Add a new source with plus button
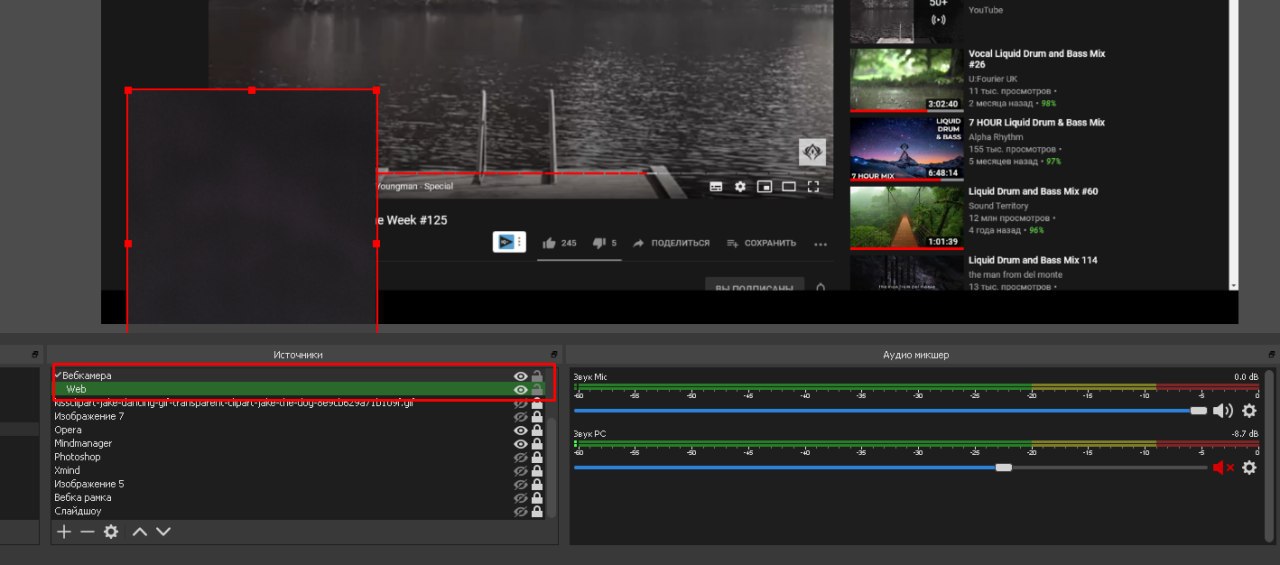 click(64, 532)
